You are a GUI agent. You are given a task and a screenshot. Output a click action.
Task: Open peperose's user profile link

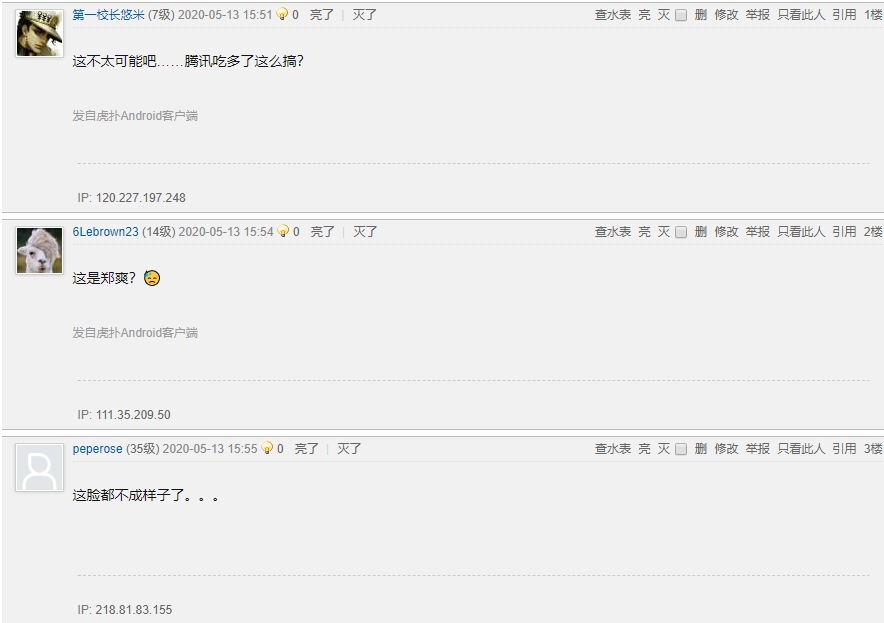click(x=98, y=449)
